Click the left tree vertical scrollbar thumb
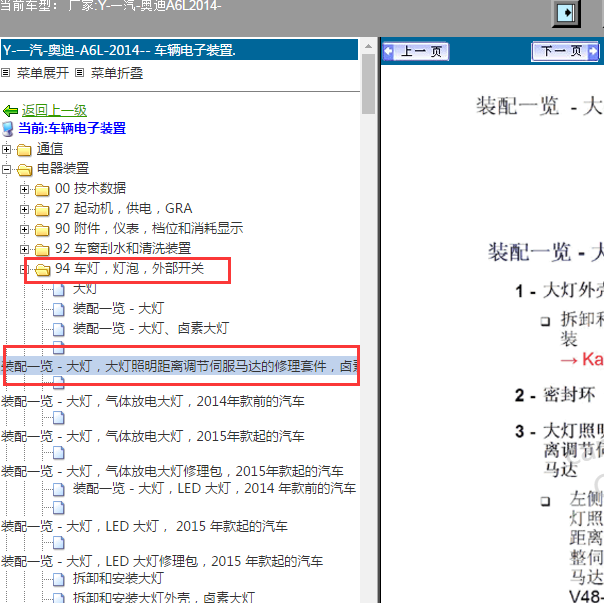The image size is (604, 603). [368, 84]
